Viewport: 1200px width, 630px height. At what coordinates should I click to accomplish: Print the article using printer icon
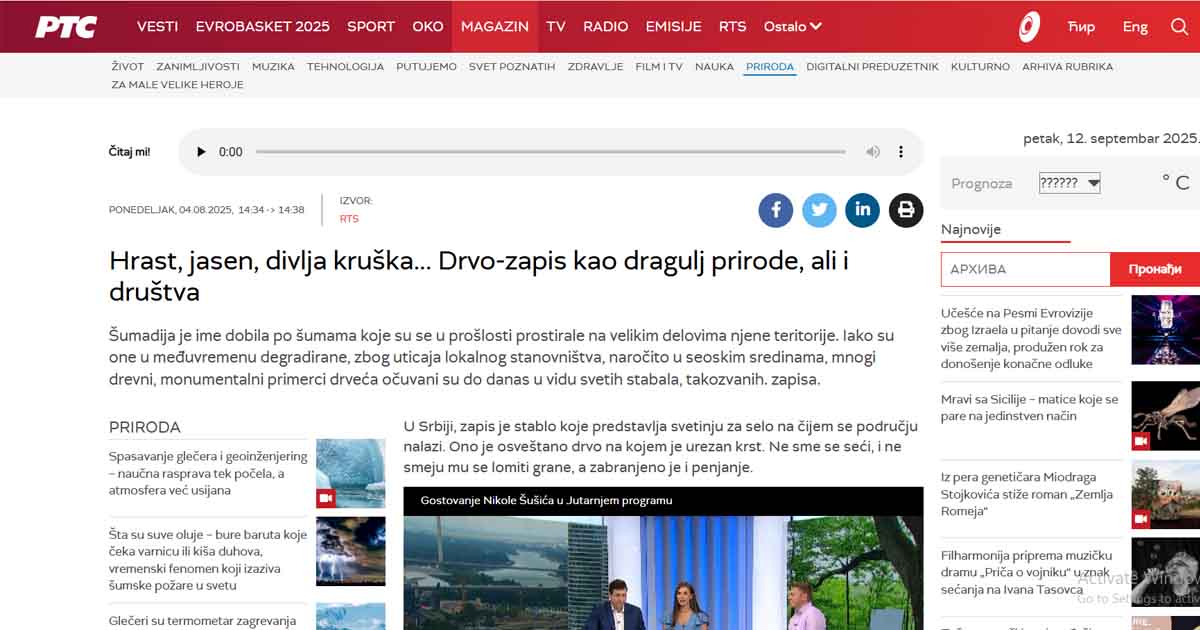coord(906,210)
